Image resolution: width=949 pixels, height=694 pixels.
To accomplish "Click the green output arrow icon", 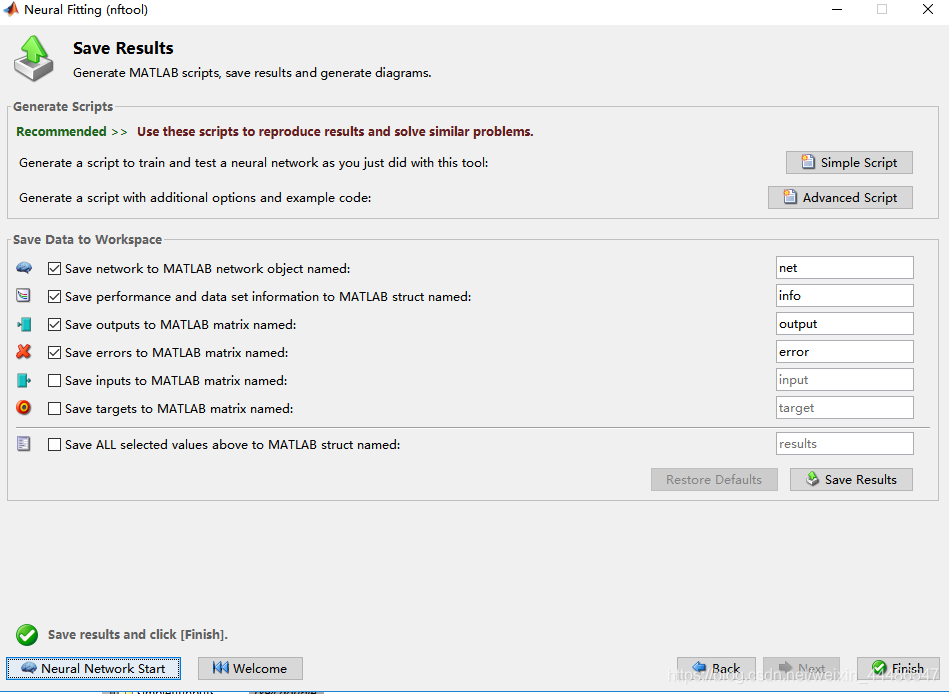I will click(x=24, y=324).
